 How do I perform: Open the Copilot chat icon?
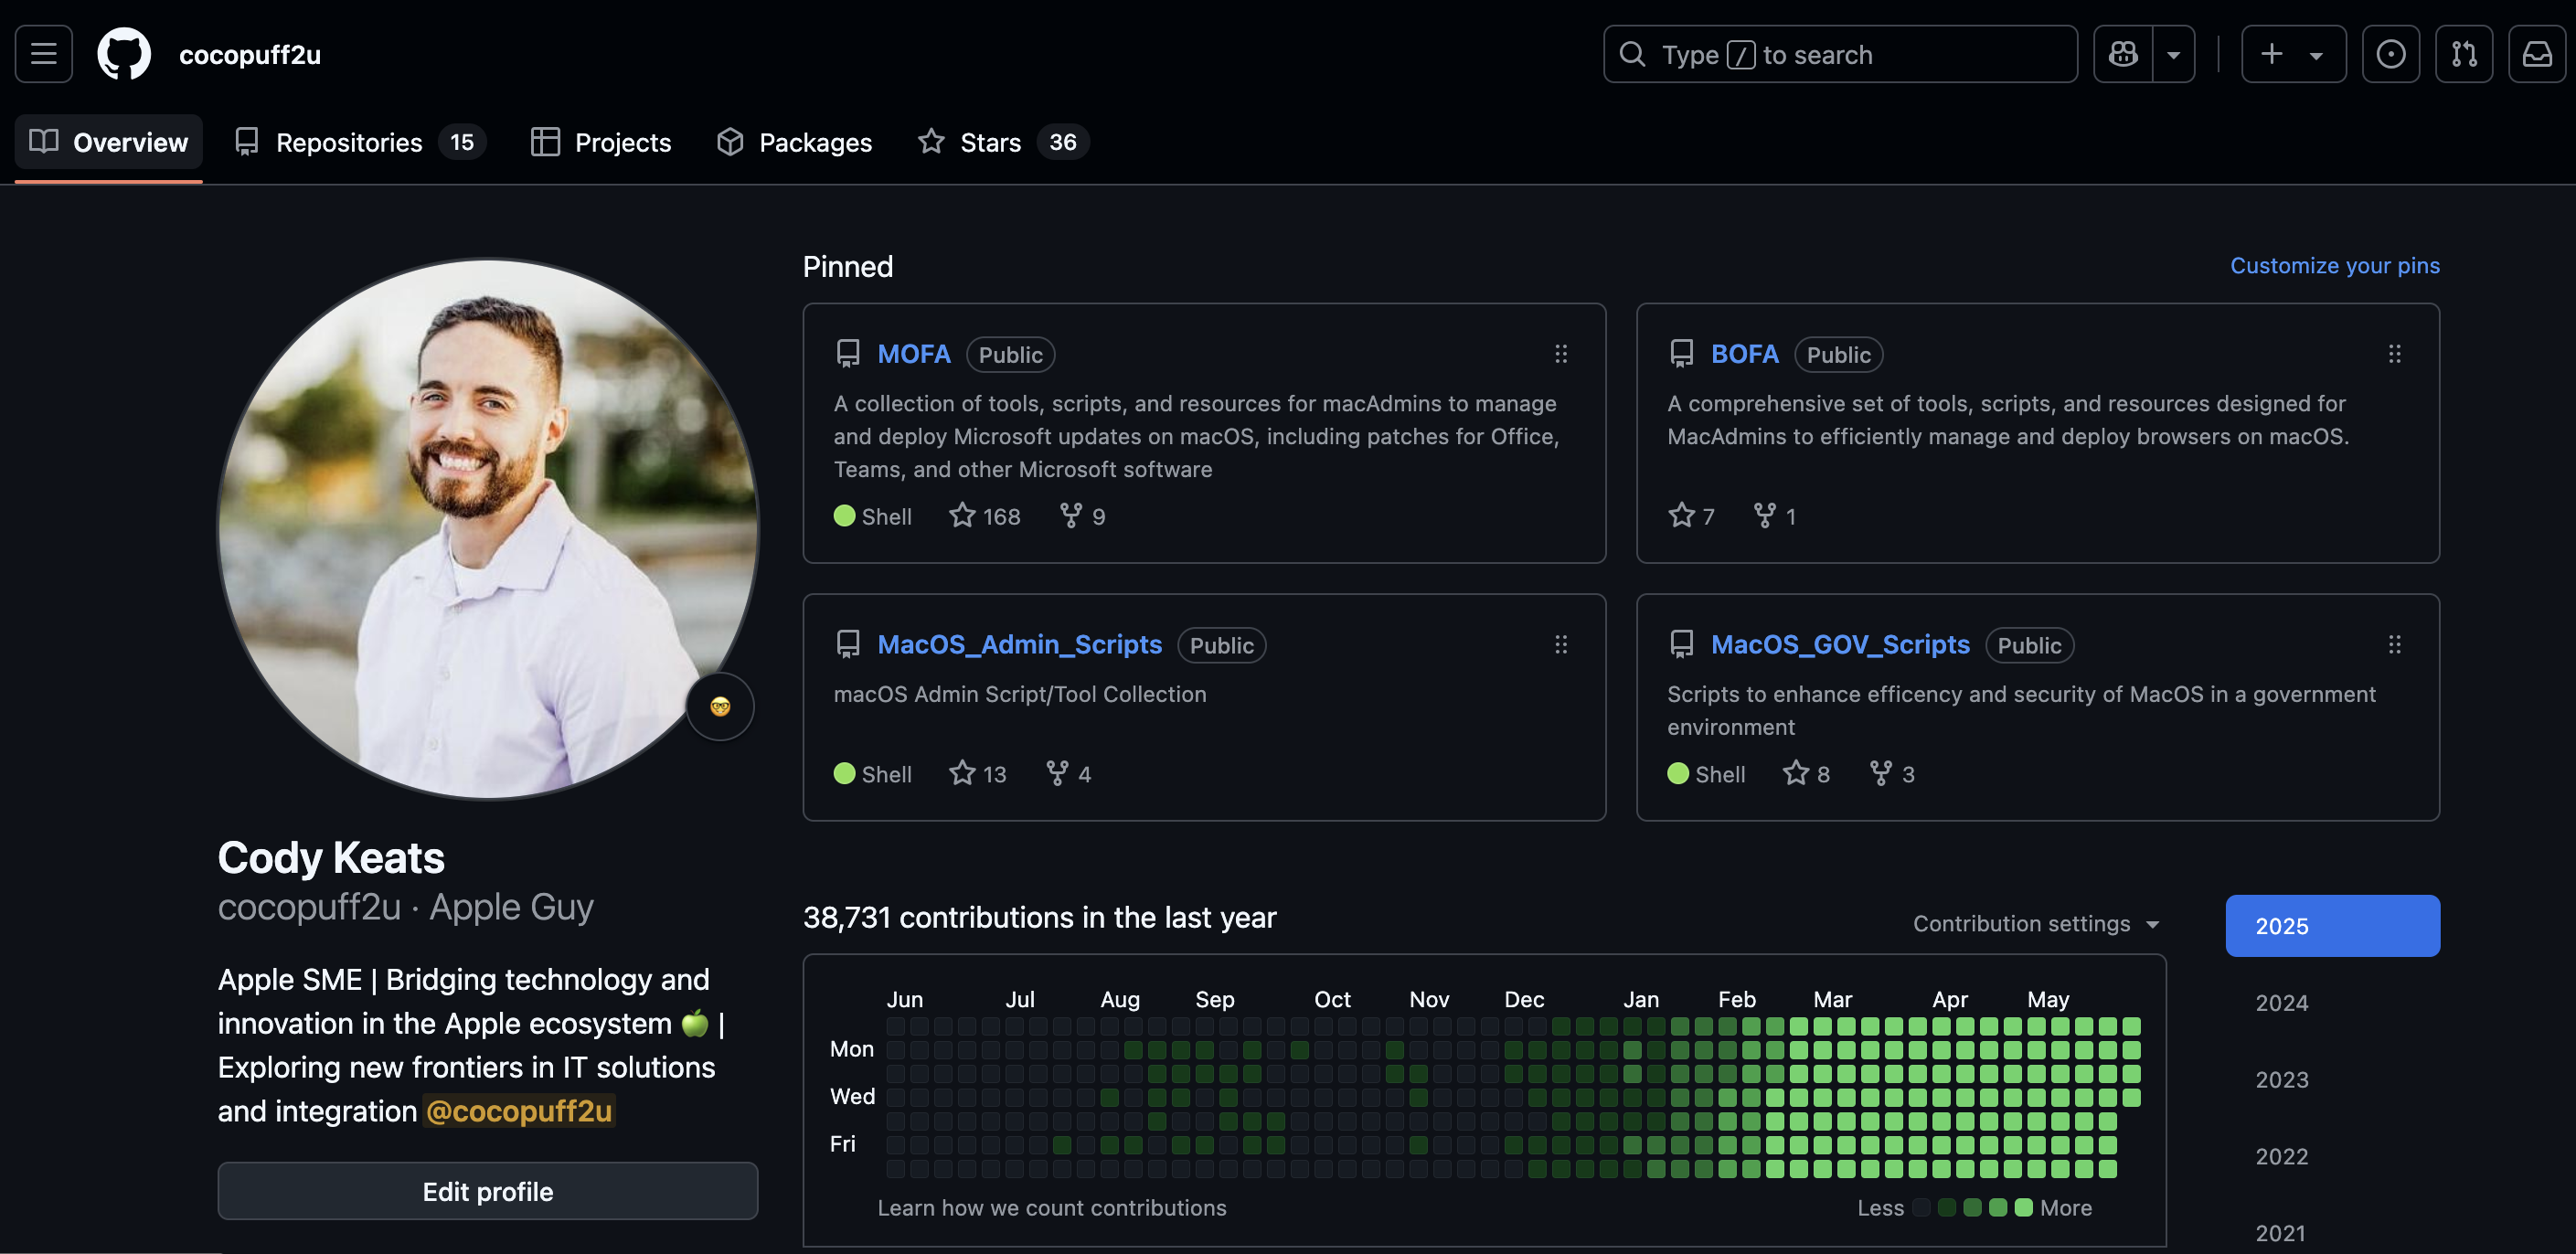tap(2123, 54)
